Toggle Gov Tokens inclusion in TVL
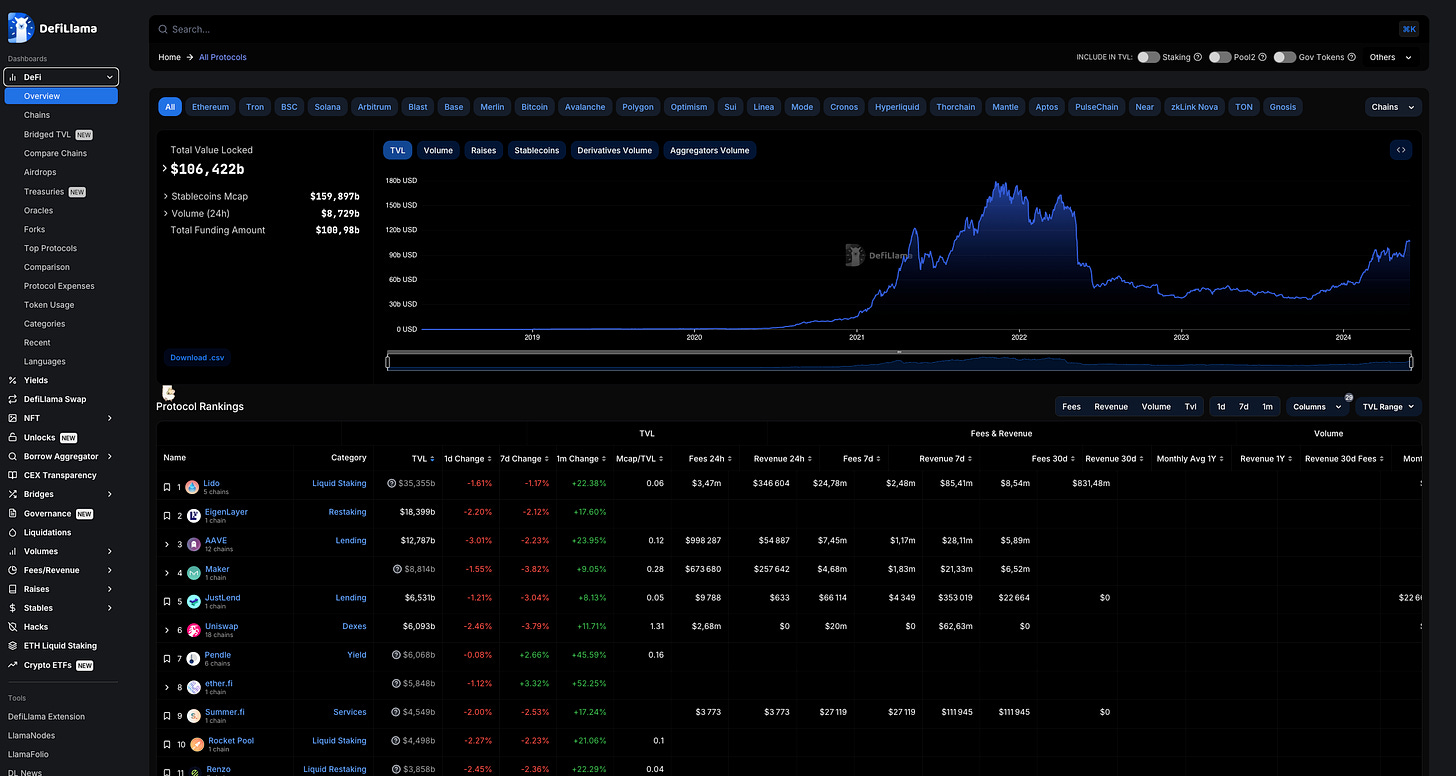Viewport: 1456px width, 776px height. click(1285, 57)
